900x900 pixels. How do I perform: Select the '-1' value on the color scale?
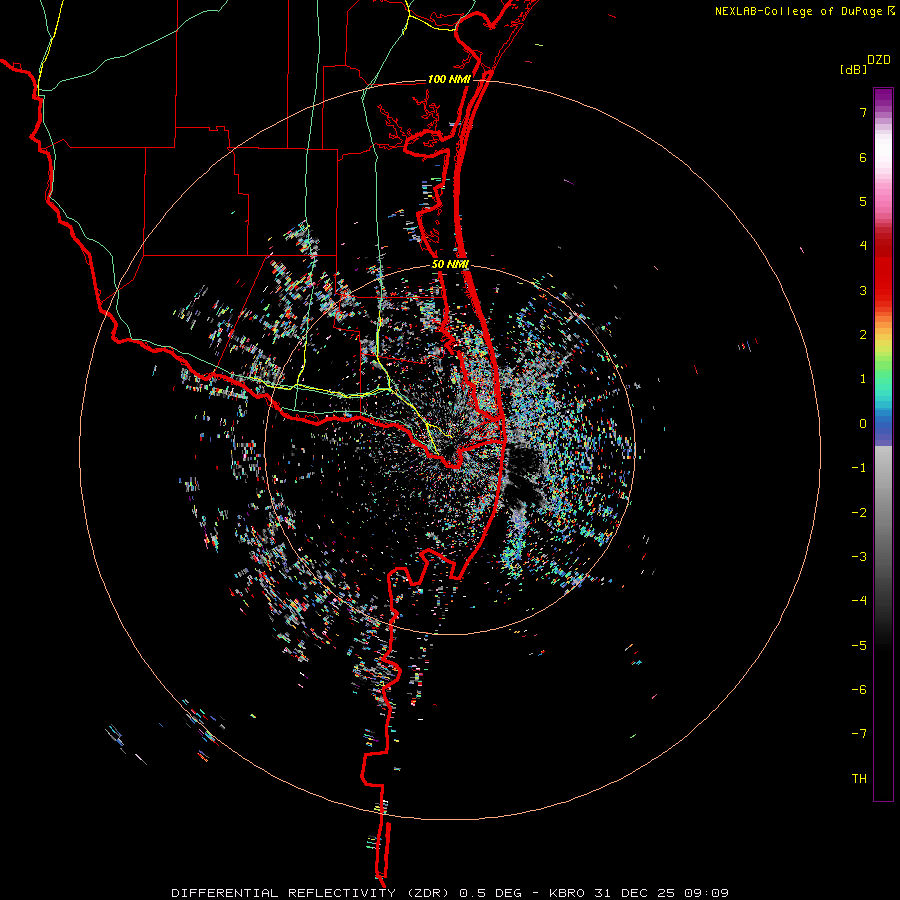point(859,468)
